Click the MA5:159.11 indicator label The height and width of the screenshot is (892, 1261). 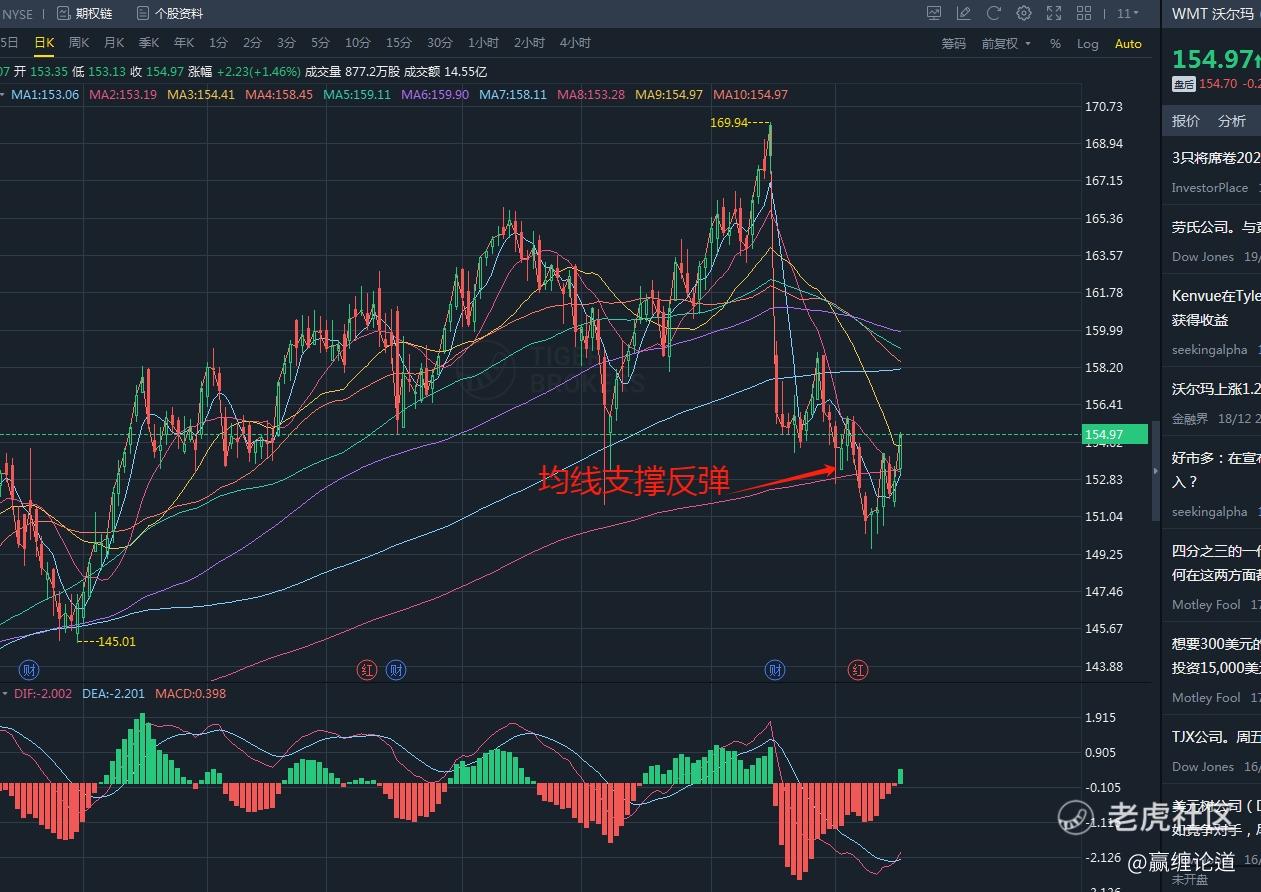coord(357,95)
